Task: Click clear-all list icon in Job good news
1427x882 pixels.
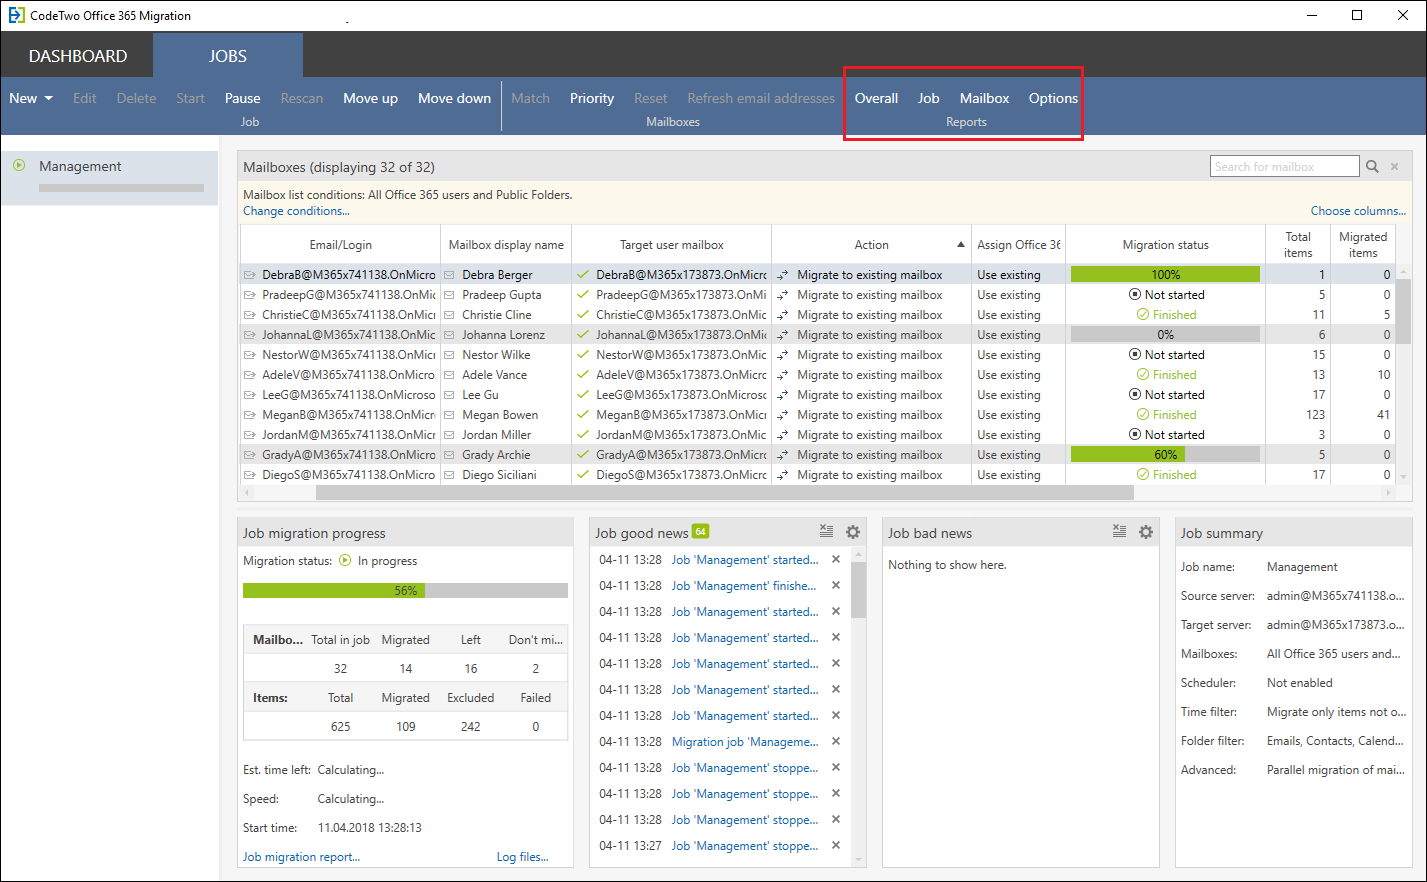Action: click(x=826, y=531)
